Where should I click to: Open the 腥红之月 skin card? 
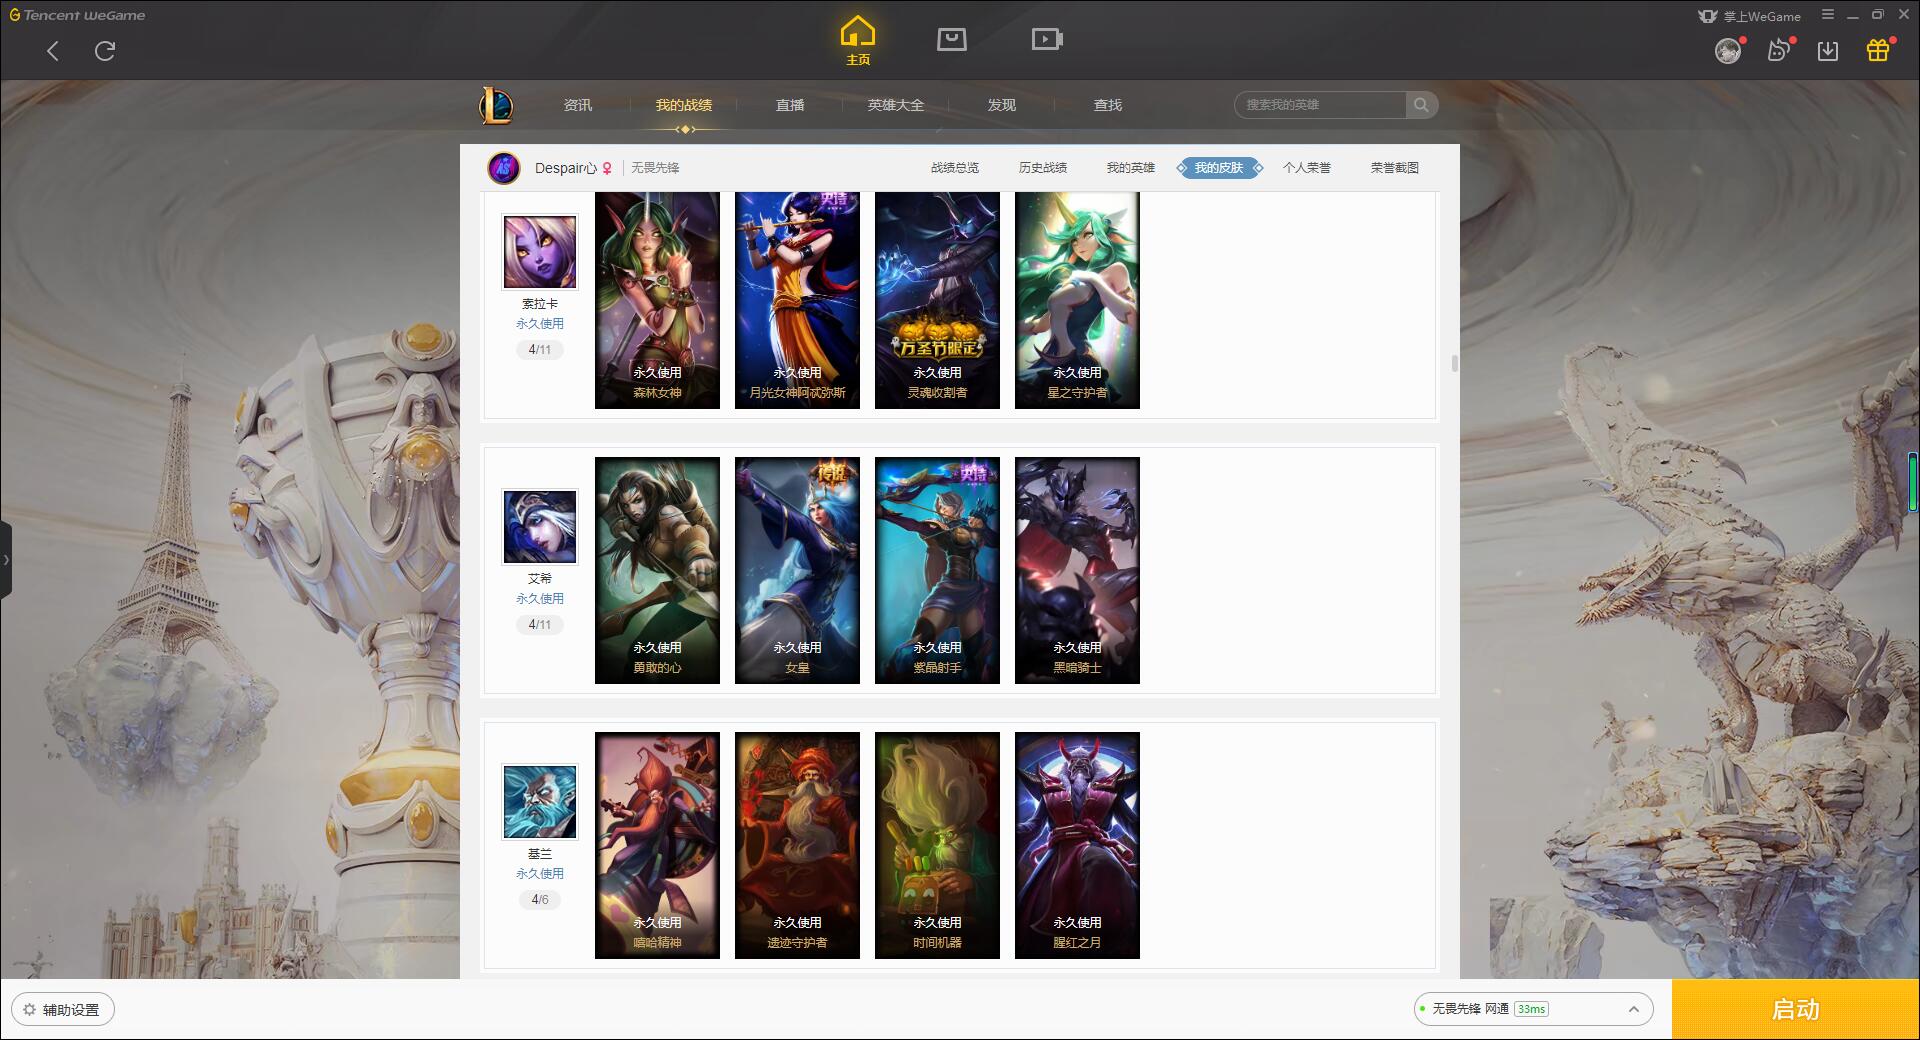pos(1077,845)
